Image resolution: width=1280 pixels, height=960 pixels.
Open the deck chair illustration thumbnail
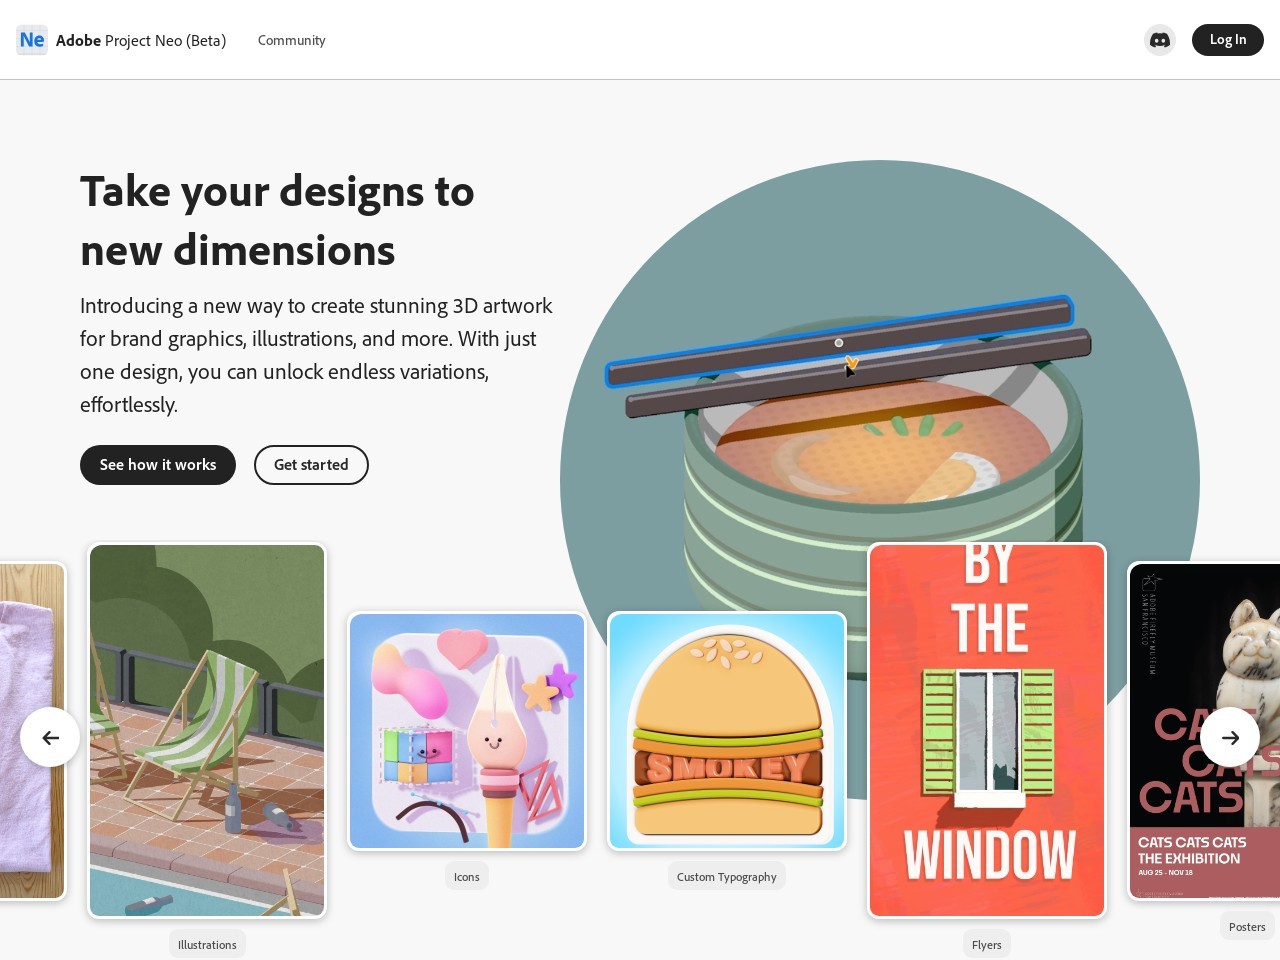(x=207, y=730)
